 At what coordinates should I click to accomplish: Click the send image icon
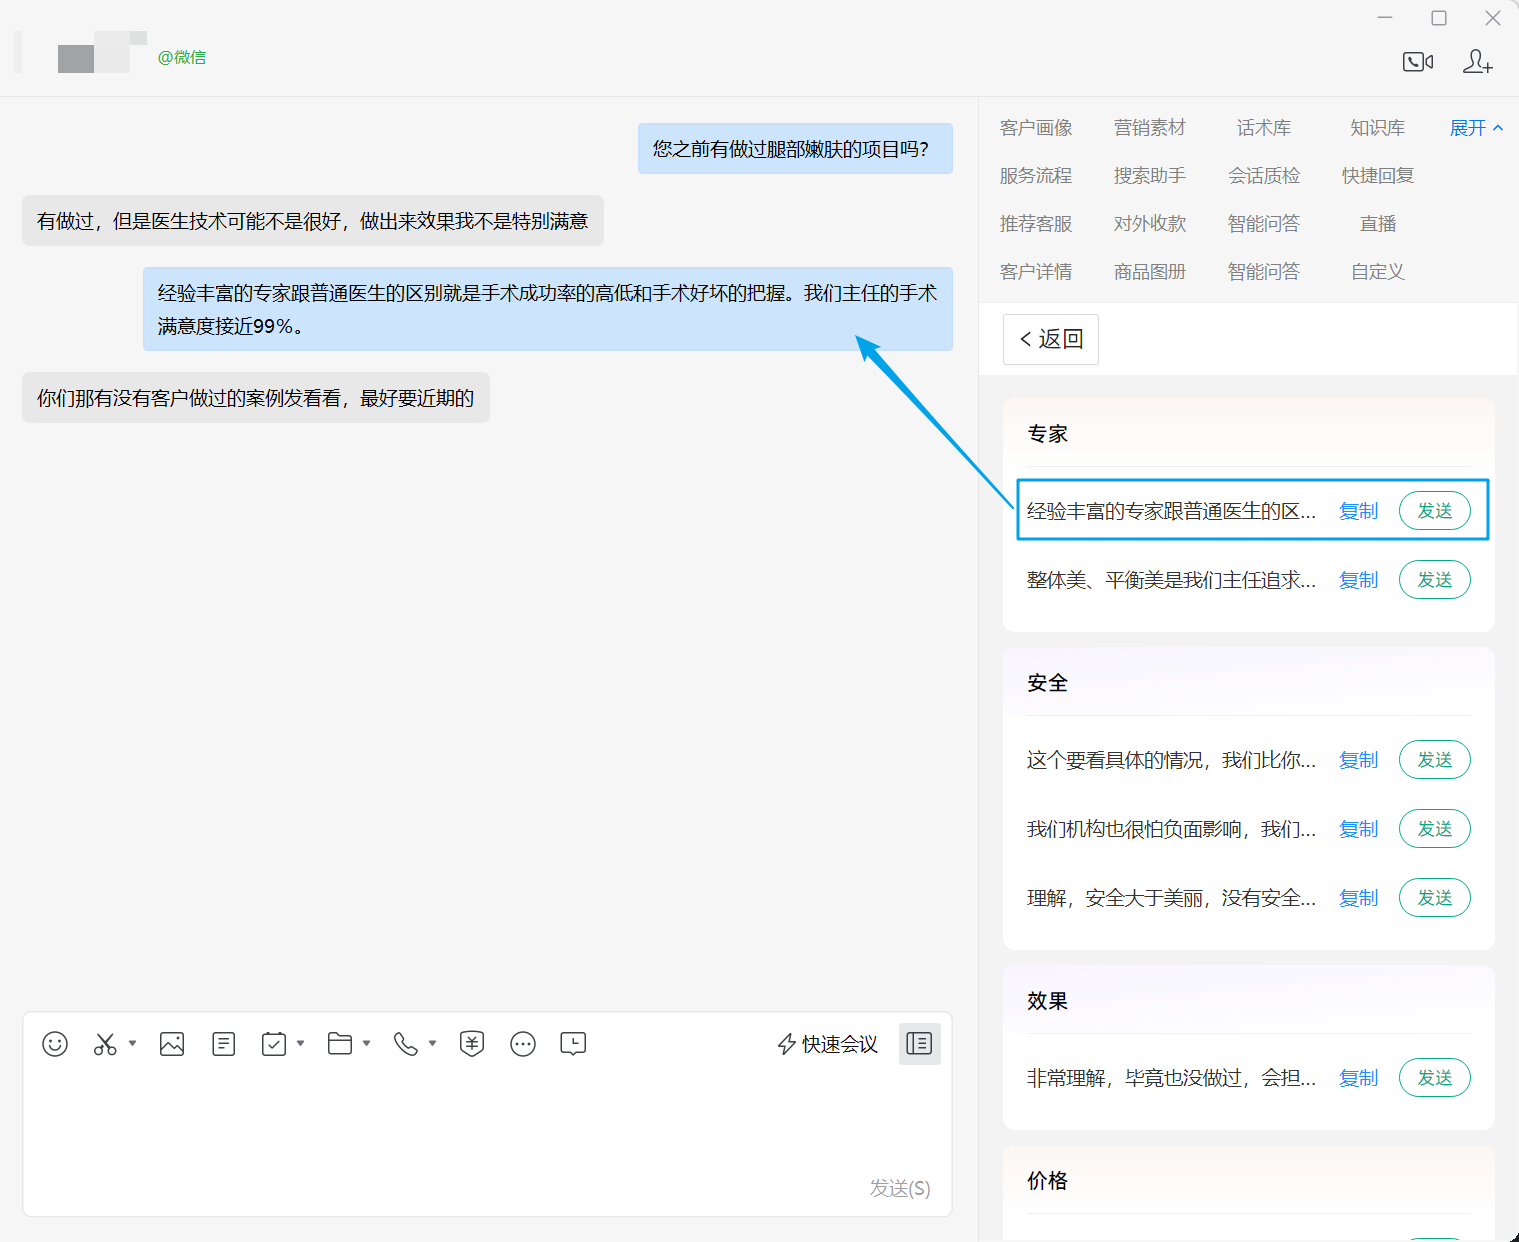171,1043
